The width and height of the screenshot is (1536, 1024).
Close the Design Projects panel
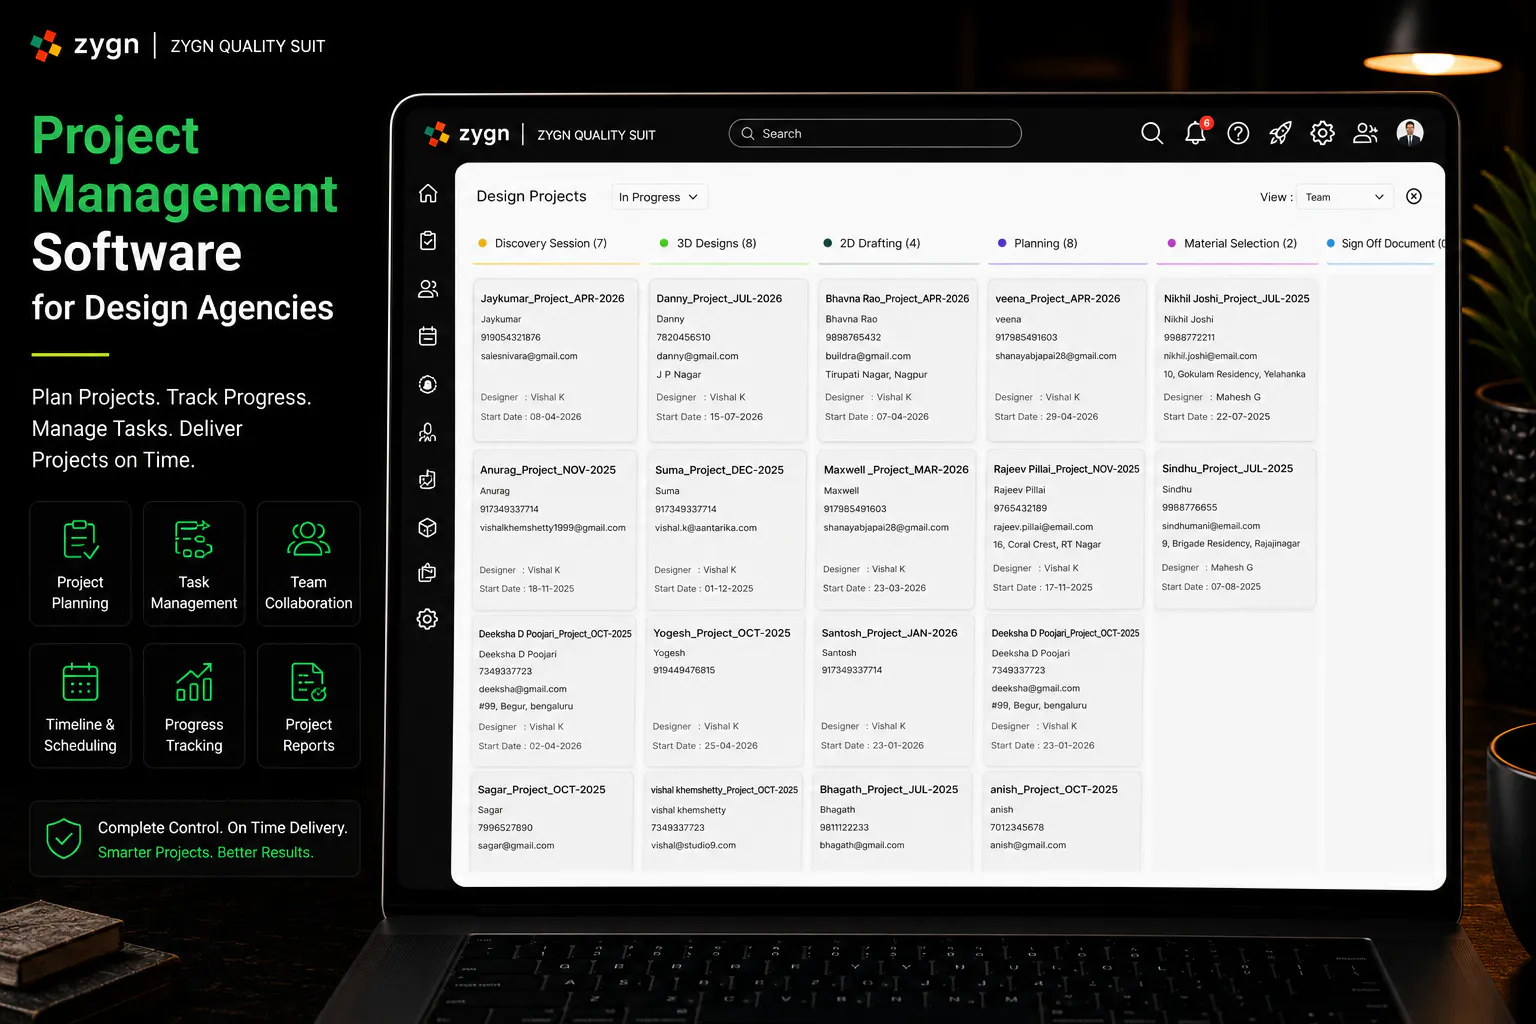(x=1414, y=196)
